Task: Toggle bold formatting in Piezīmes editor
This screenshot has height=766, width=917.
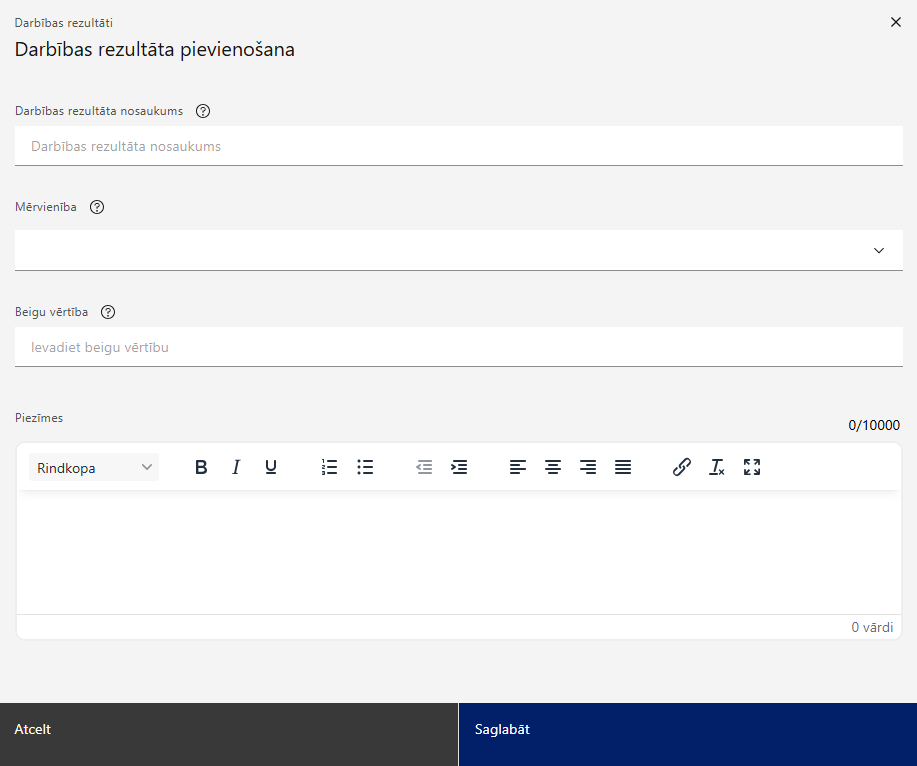Action: [x=201, y=467]
